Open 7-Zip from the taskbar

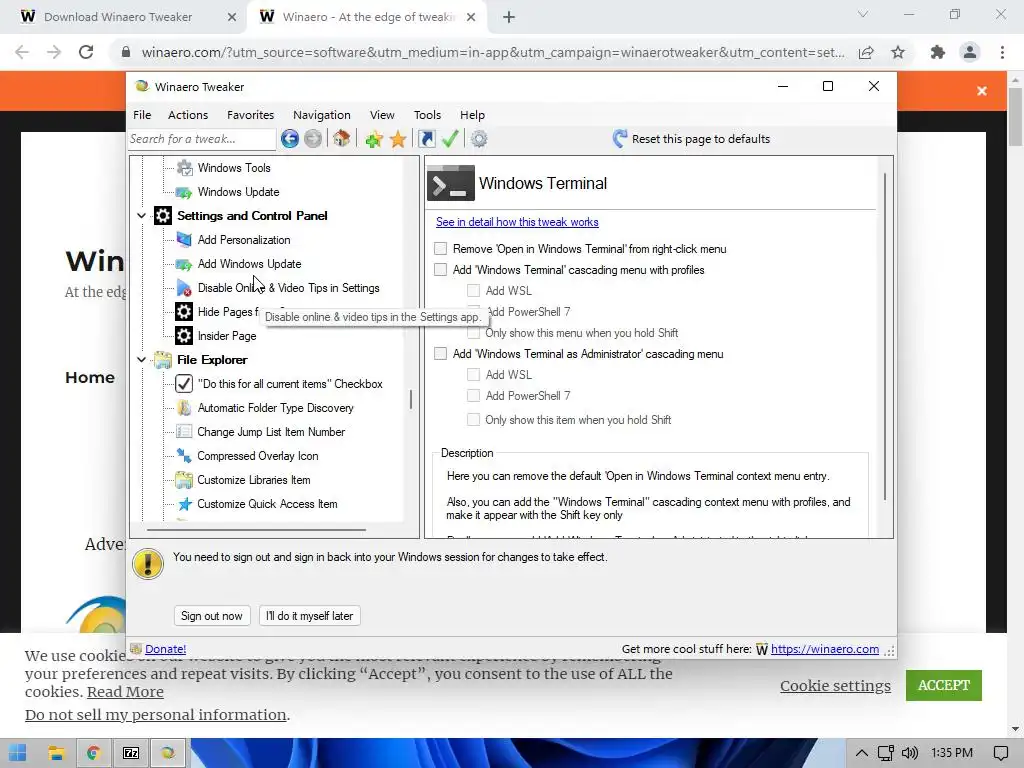pos(131,753)
